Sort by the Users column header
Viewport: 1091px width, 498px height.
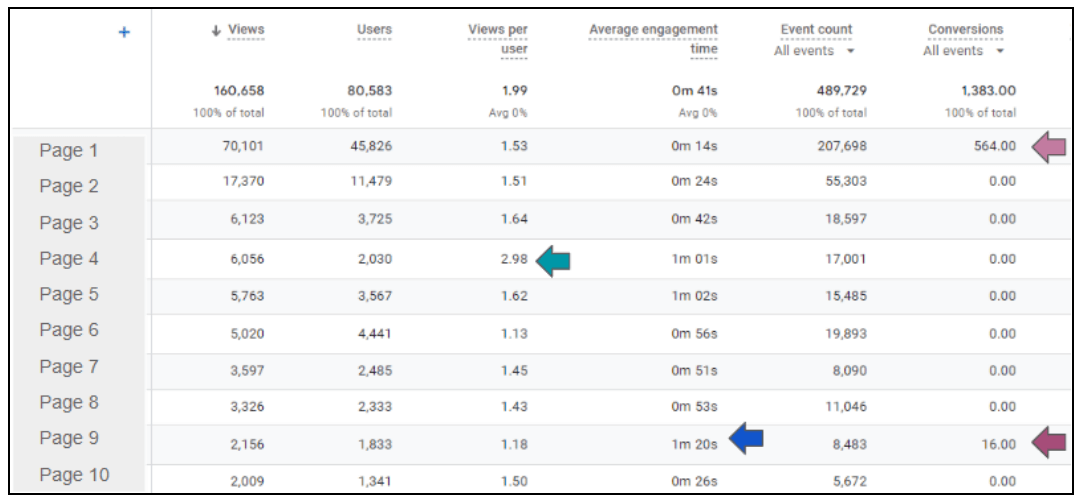374,30
